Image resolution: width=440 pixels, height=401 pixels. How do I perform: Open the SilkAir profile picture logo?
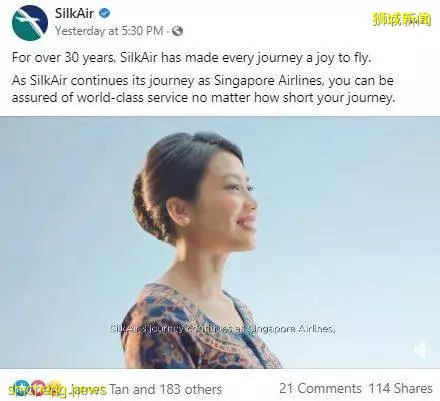coord(30,23)
